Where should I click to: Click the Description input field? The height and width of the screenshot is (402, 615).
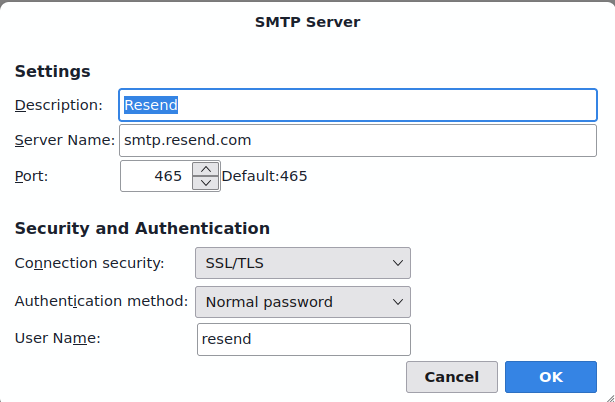[358, 105]
